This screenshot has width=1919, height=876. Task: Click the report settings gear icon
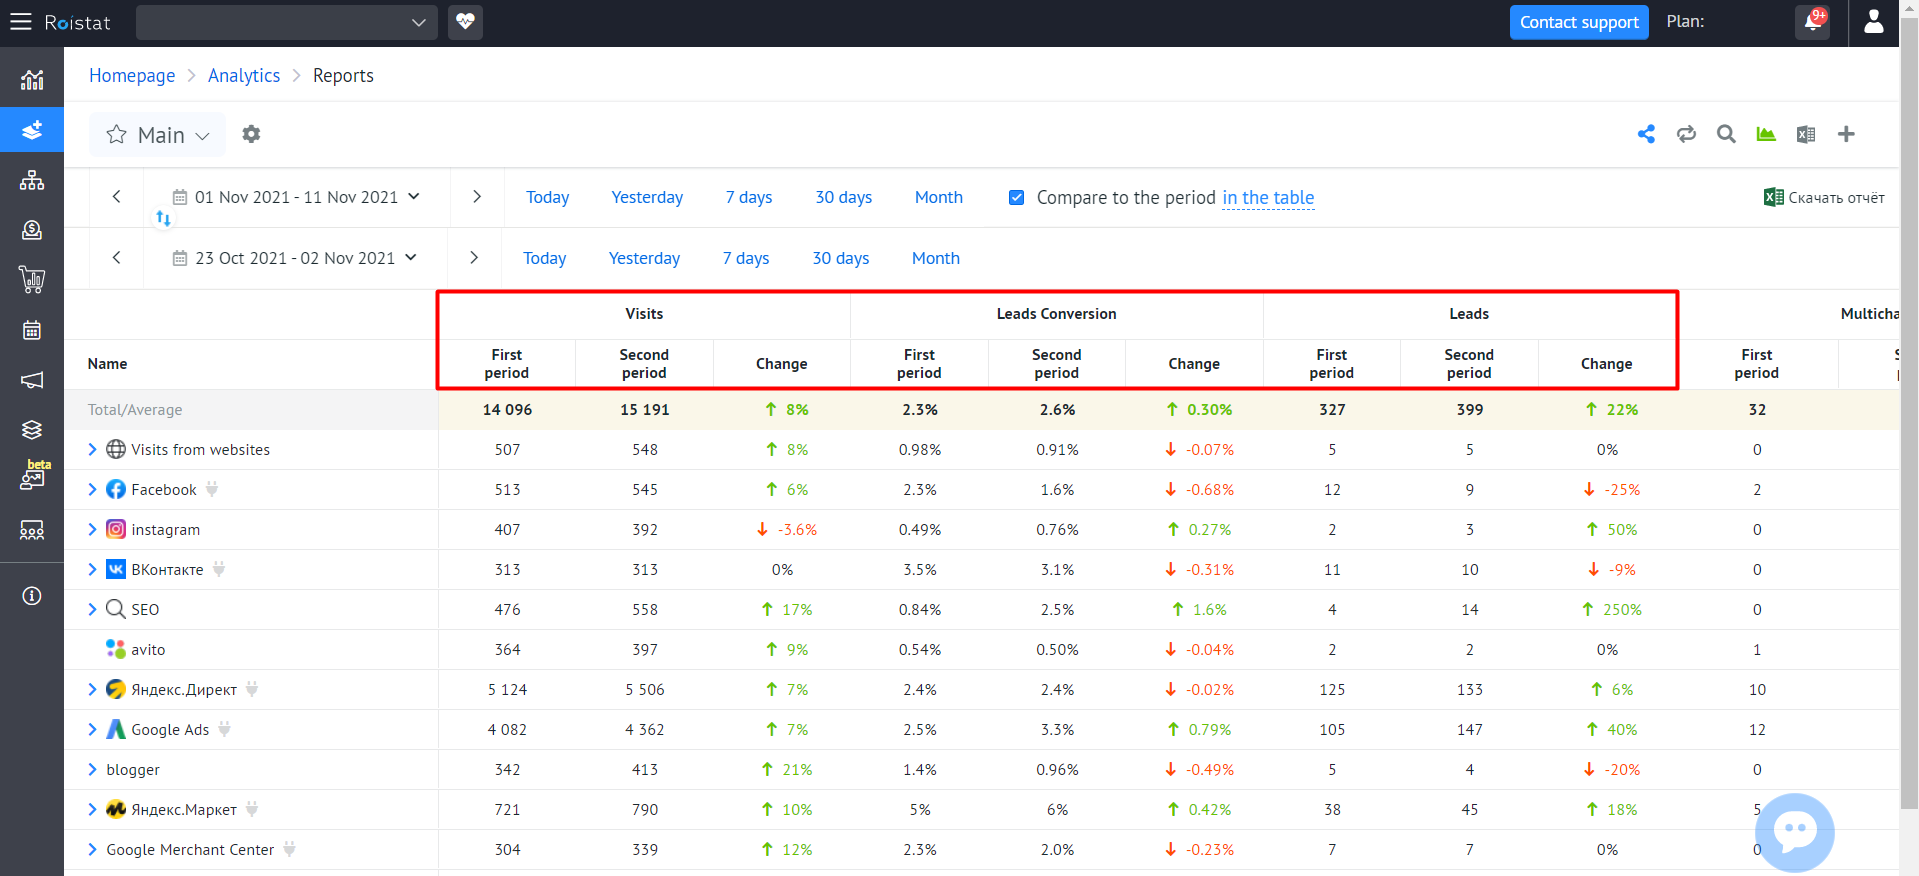251,134
